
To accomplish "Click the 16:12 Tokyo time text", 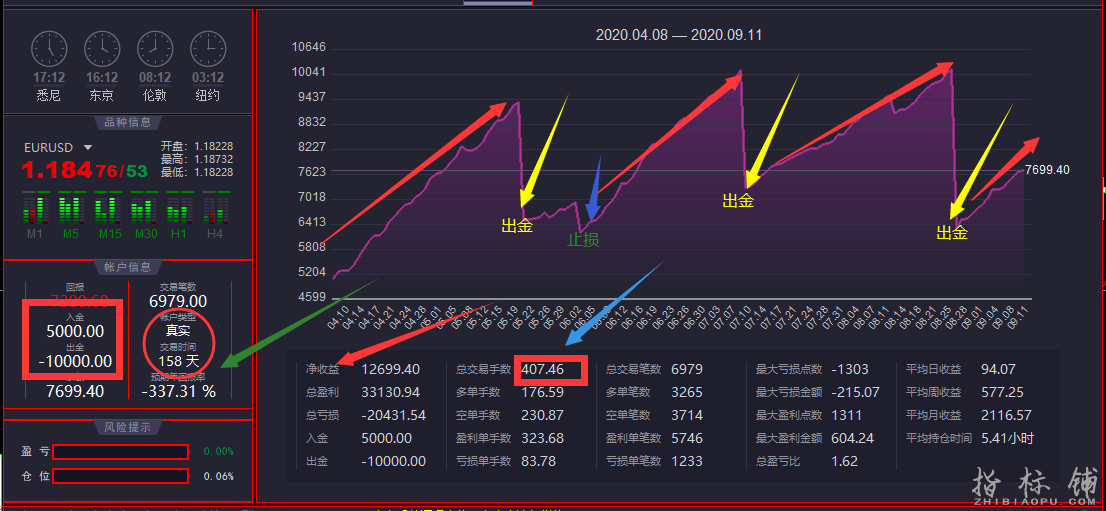I will tap(102, 78).
